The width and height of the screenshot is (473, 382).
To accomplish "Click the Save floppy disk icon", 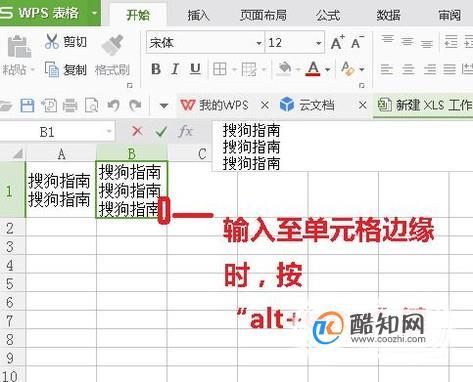I will [27, 105].
